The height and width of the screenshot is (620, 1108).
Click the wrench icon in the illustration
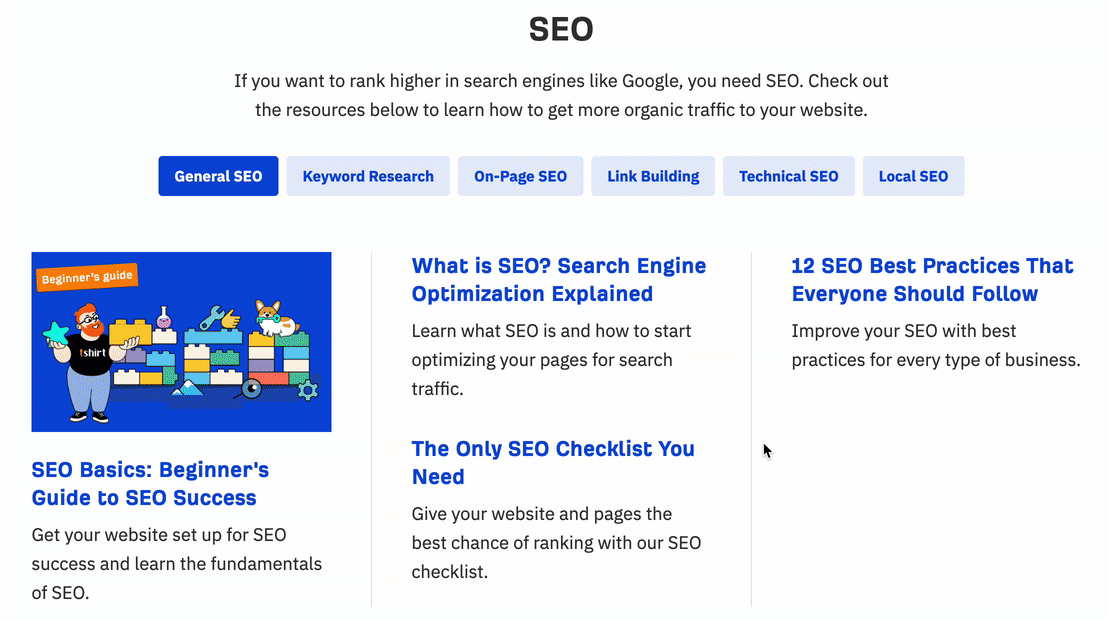click(212, 318)
